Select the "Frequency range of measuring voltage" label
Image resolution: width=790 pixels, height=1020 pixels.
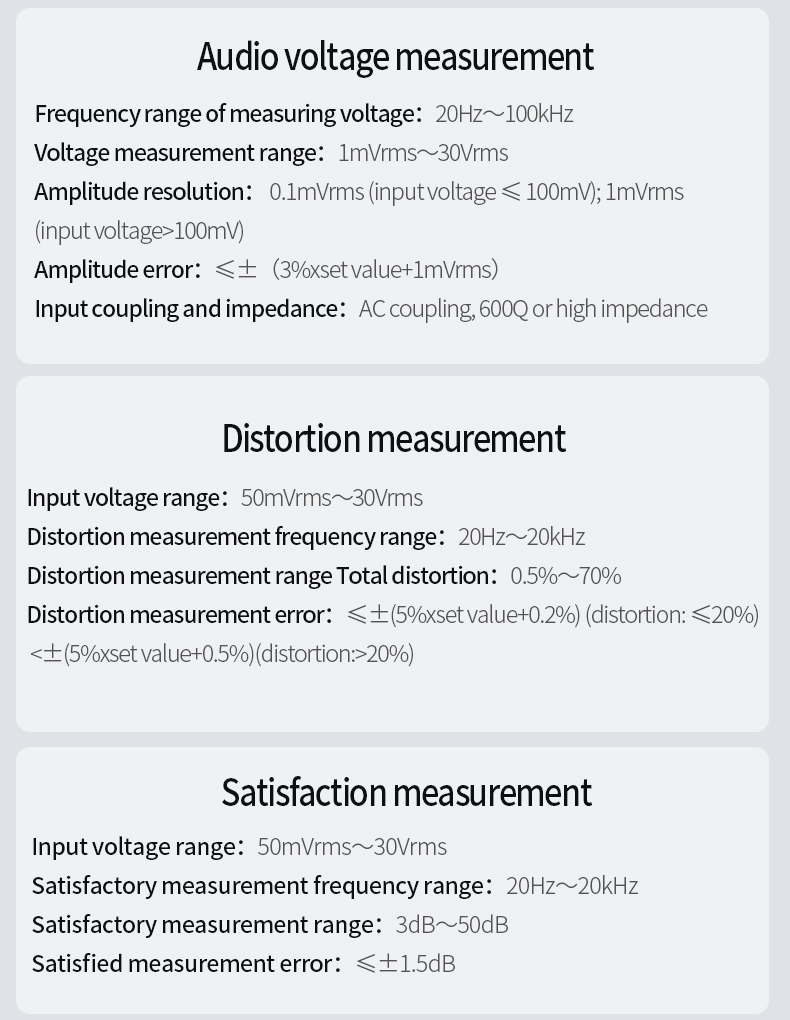click(225, 114)
